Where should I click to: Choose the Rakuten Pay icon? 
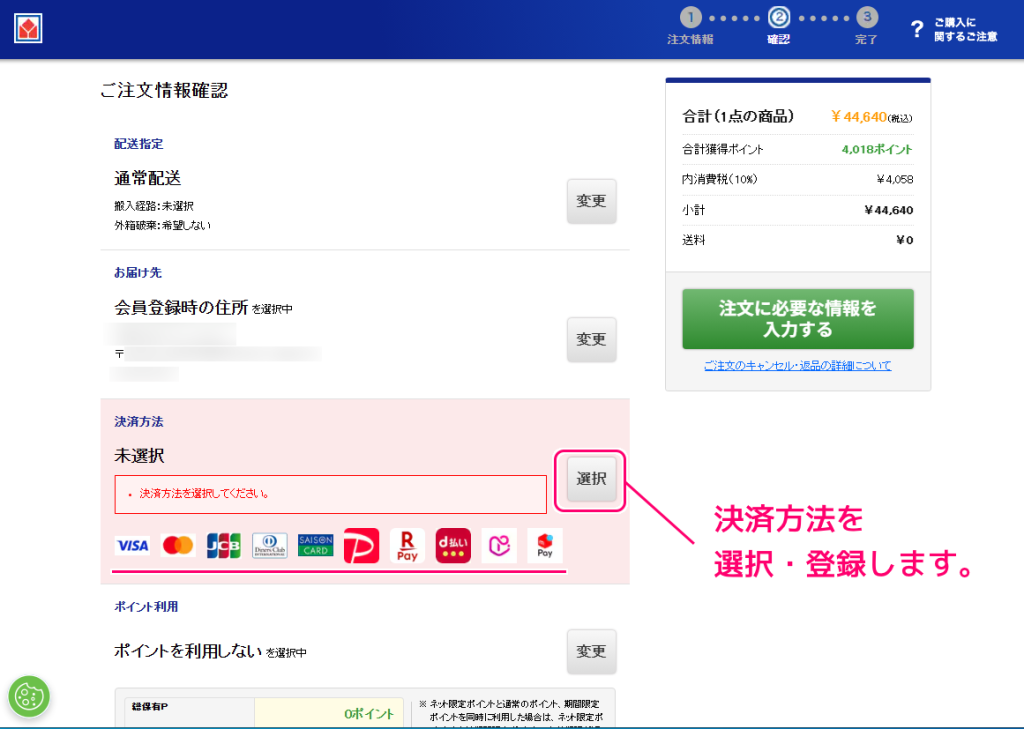[x=406, y=544]
